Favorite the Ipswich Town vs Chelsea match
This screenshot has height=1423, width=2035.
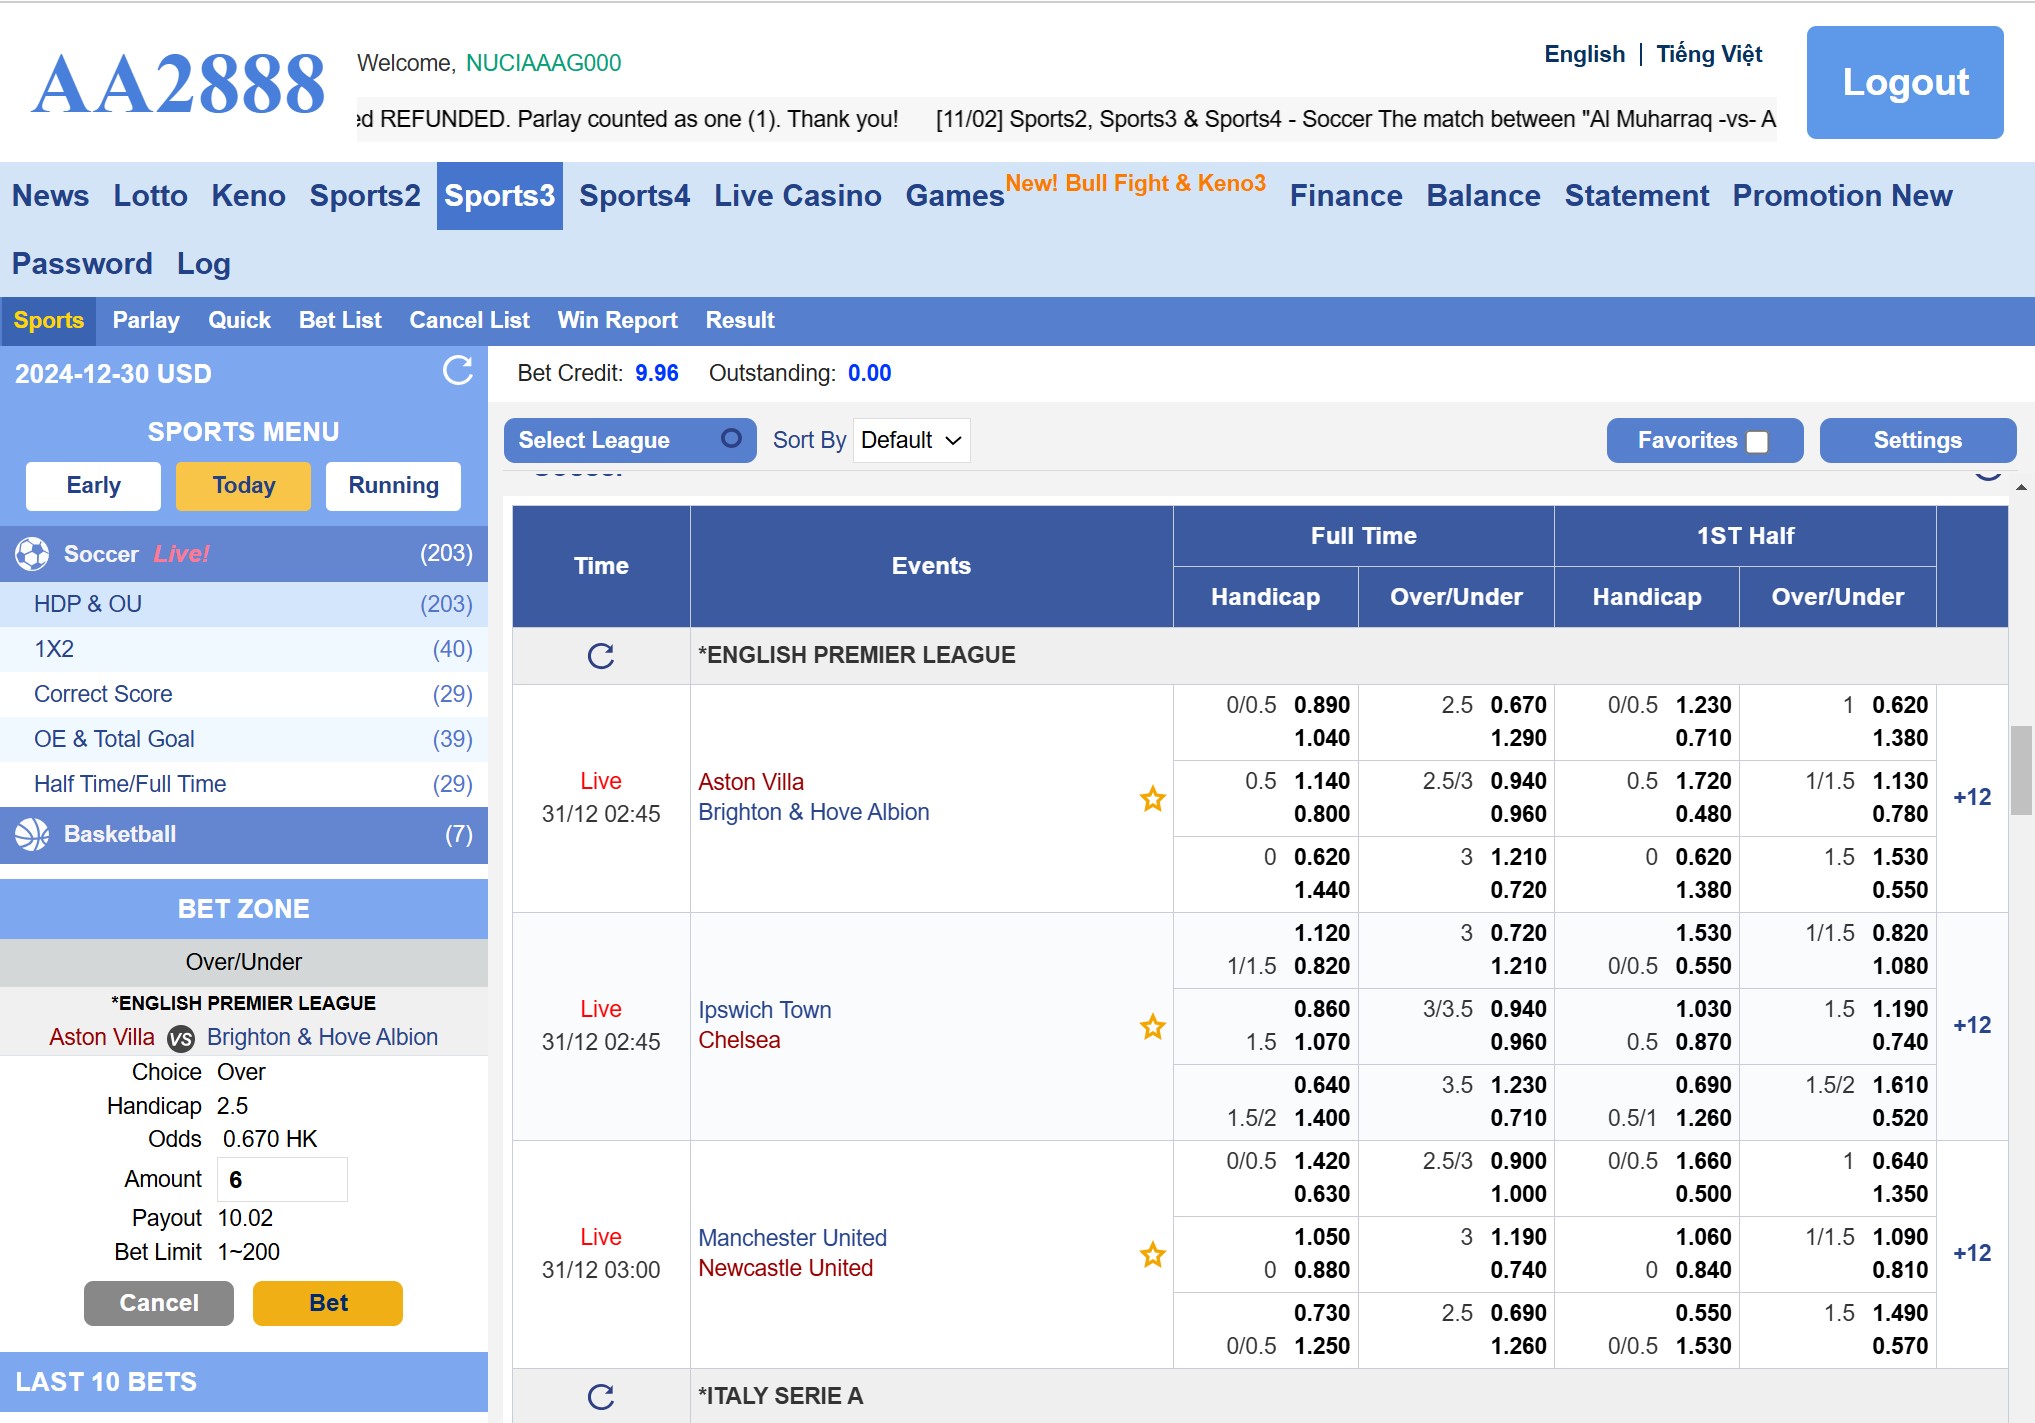click(1152, 1026)
